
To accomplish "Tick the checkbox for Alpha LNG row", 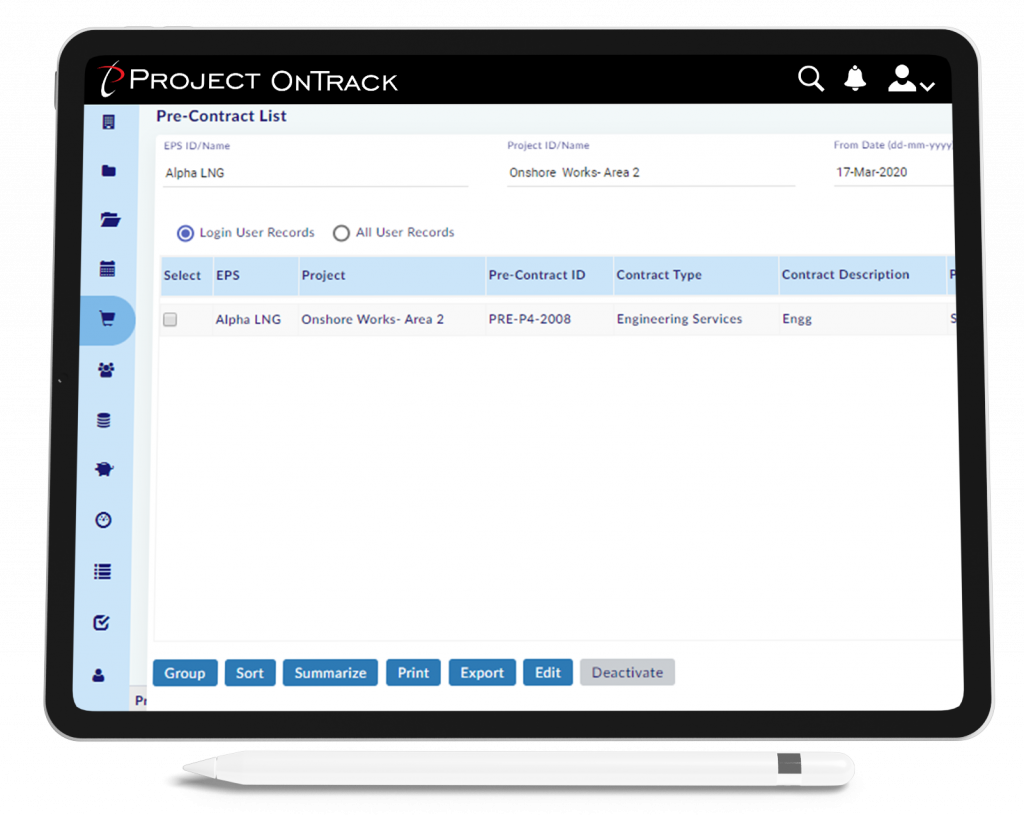I will coord(170,319).
